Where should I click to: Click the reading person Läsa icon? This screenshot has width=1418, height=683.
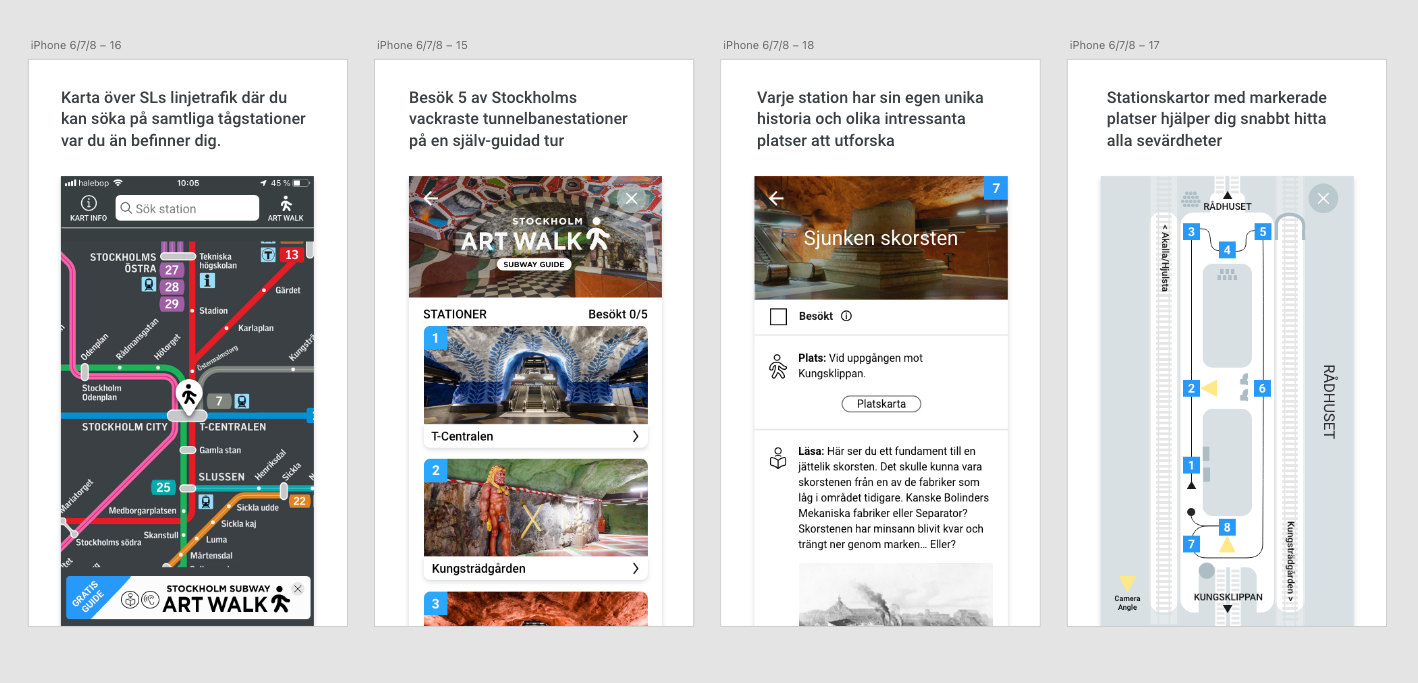[778, 458]
